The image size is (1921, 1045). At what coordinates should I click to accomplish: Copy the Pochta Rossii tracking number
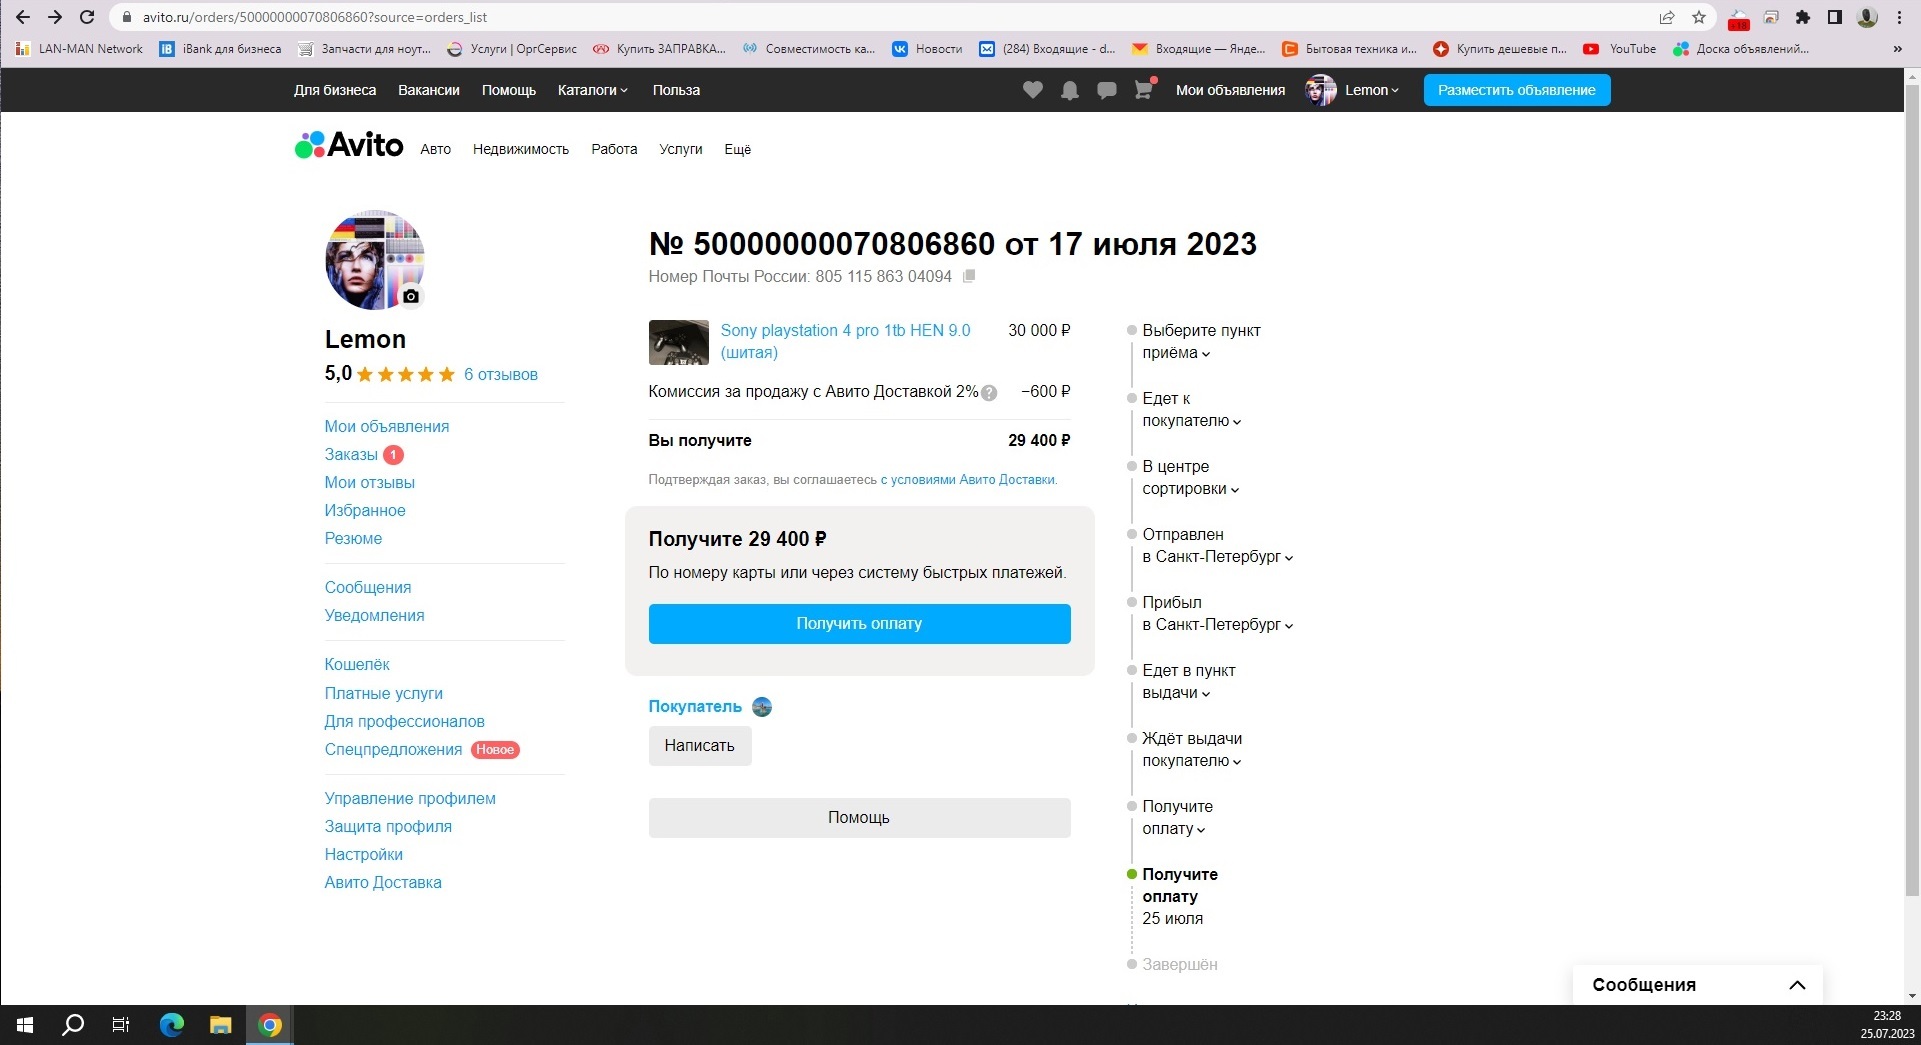969,277
